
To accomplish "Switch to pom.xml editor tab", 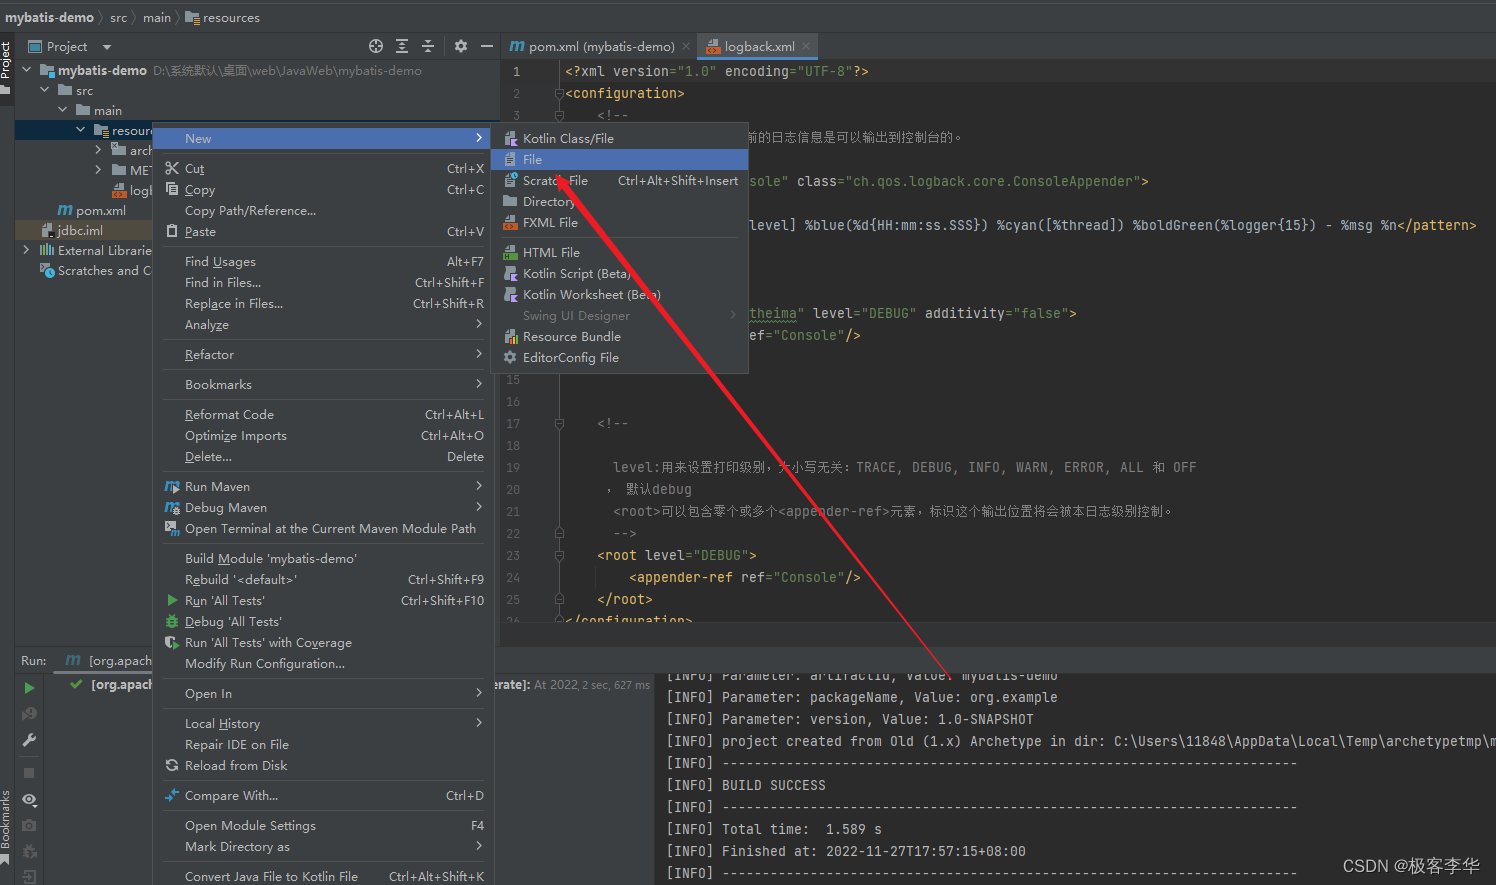I will [600, 46].
